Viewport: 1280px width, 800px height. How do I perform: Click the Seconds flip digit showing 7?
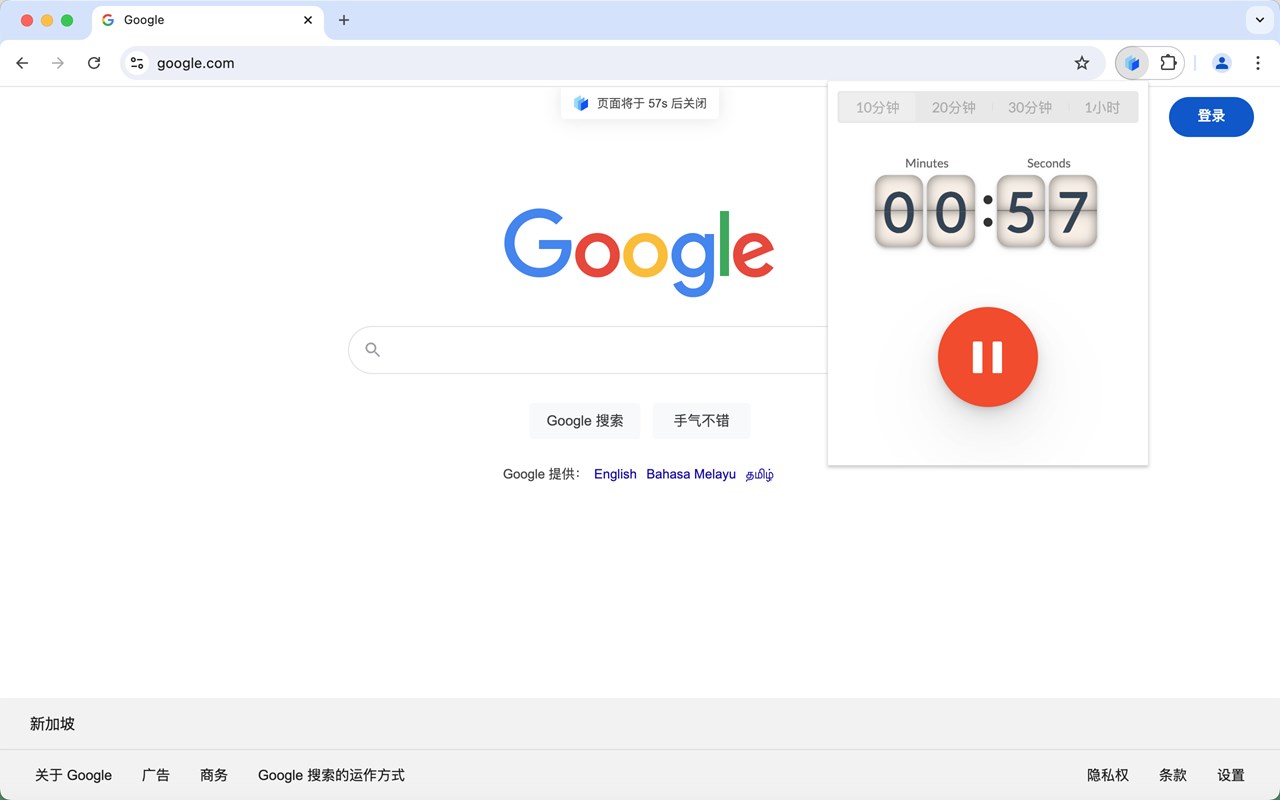[x=1073, y=211]
